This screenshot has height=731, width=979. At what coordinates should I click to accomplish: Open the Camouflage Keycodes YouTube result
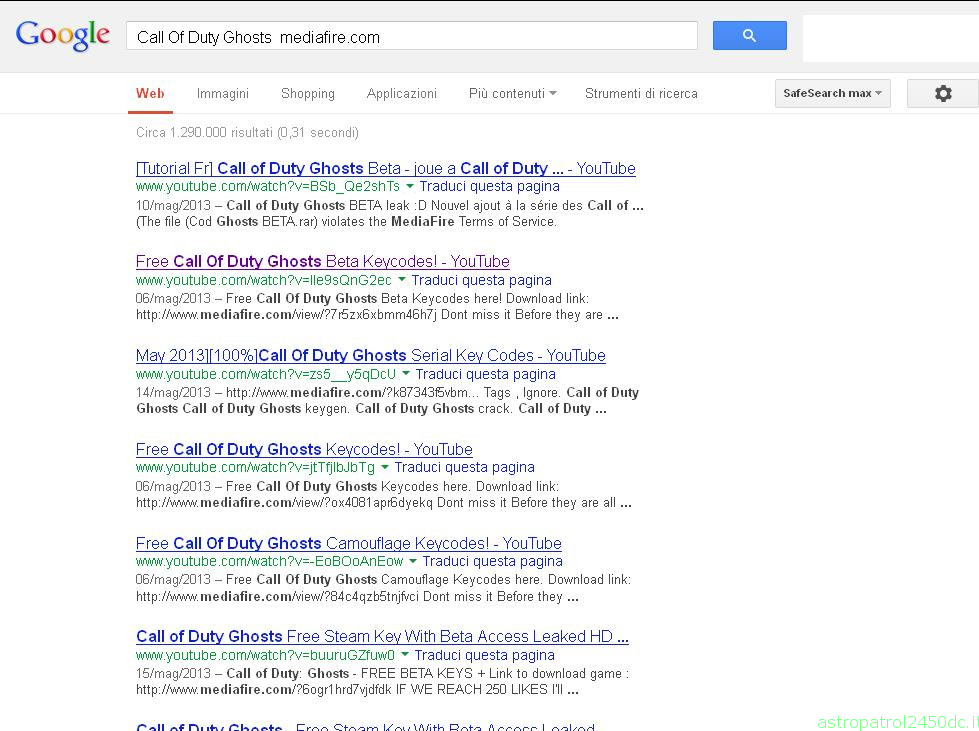(x=349, y=543)
